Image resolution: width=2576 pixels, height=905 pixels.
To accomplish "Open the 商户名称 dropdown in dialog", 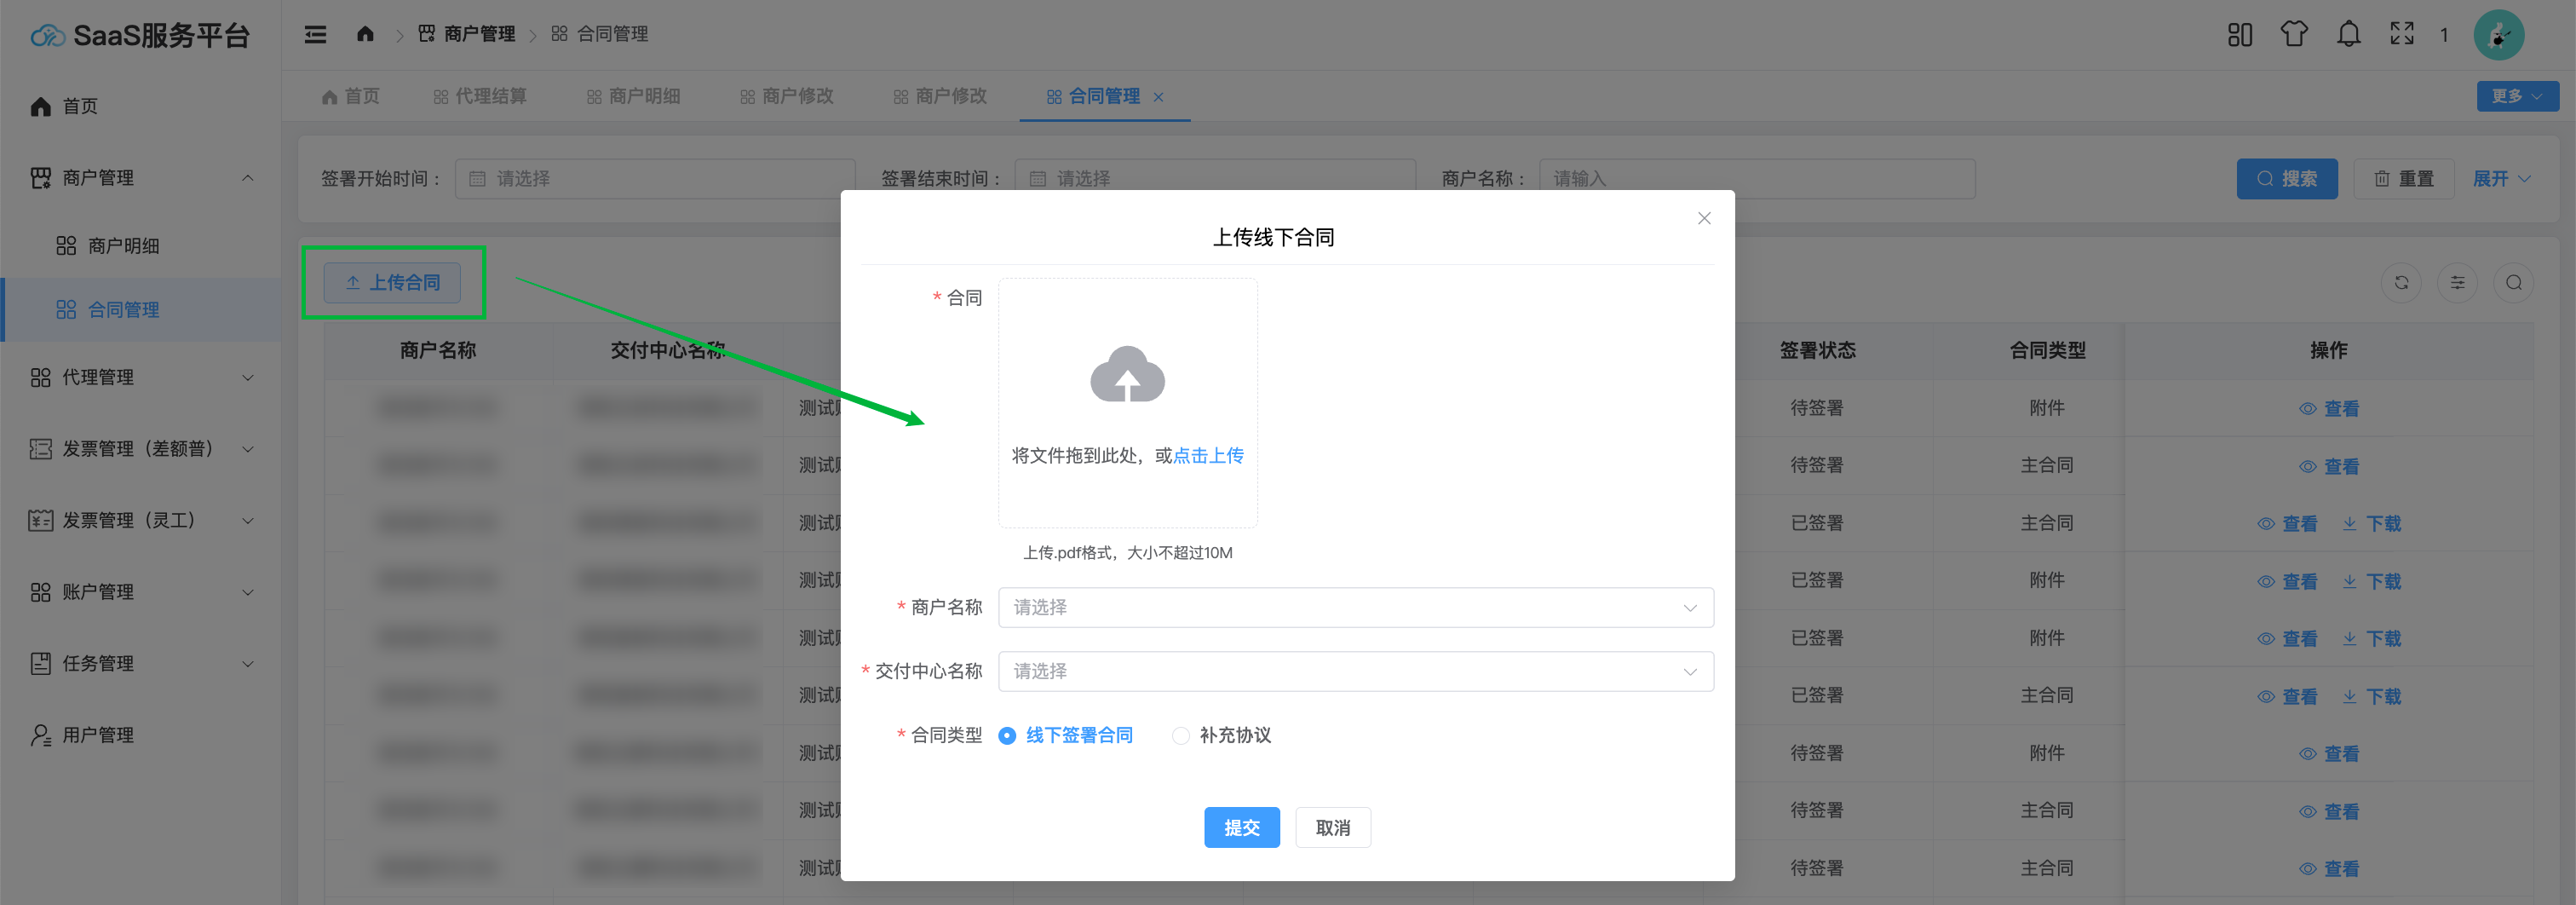I will click(x=1355, y=608).
